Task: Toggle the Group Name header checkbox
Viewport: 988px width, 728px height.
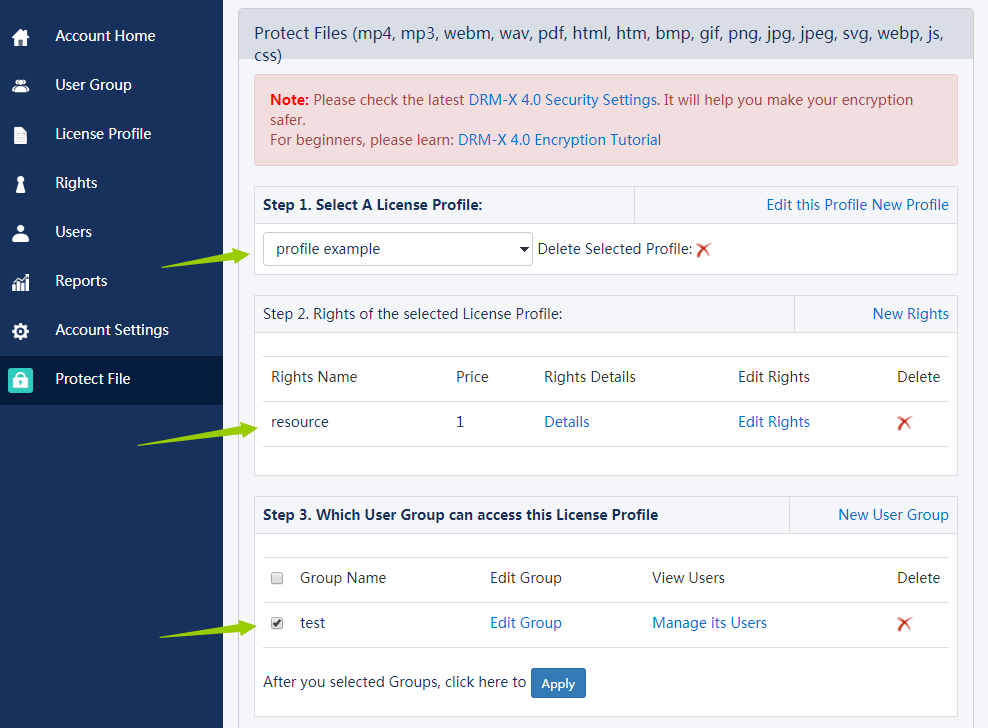Action: click(x=277, y=577)
